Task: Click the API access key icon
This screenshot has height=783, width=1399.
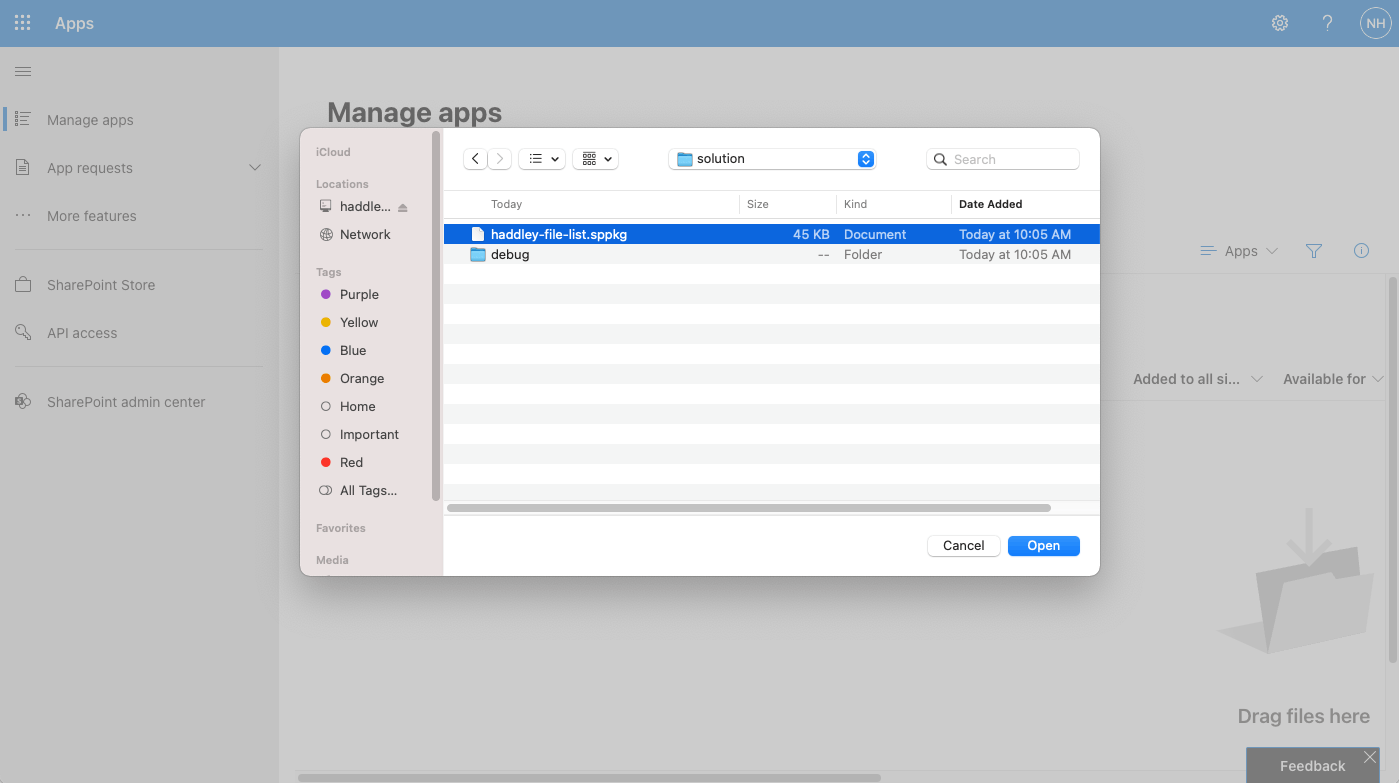Action: 23,332
